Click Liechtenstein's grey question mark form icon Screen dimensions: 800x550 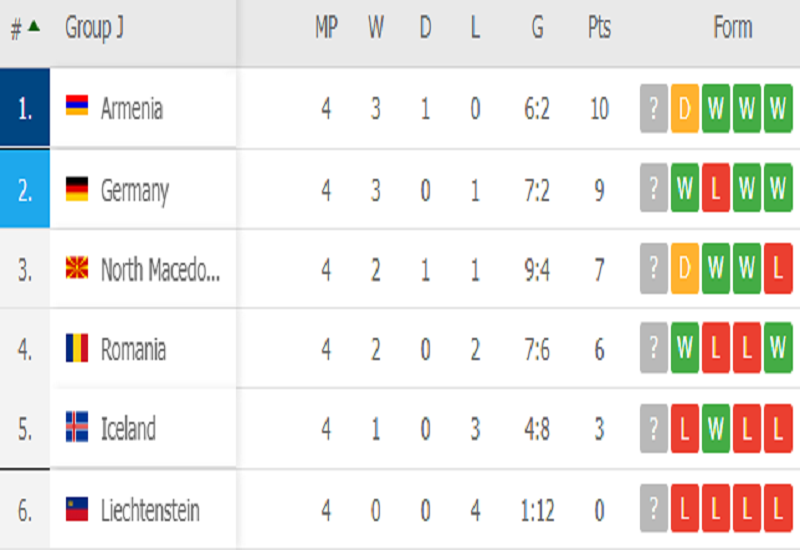[x=653, y=511]
